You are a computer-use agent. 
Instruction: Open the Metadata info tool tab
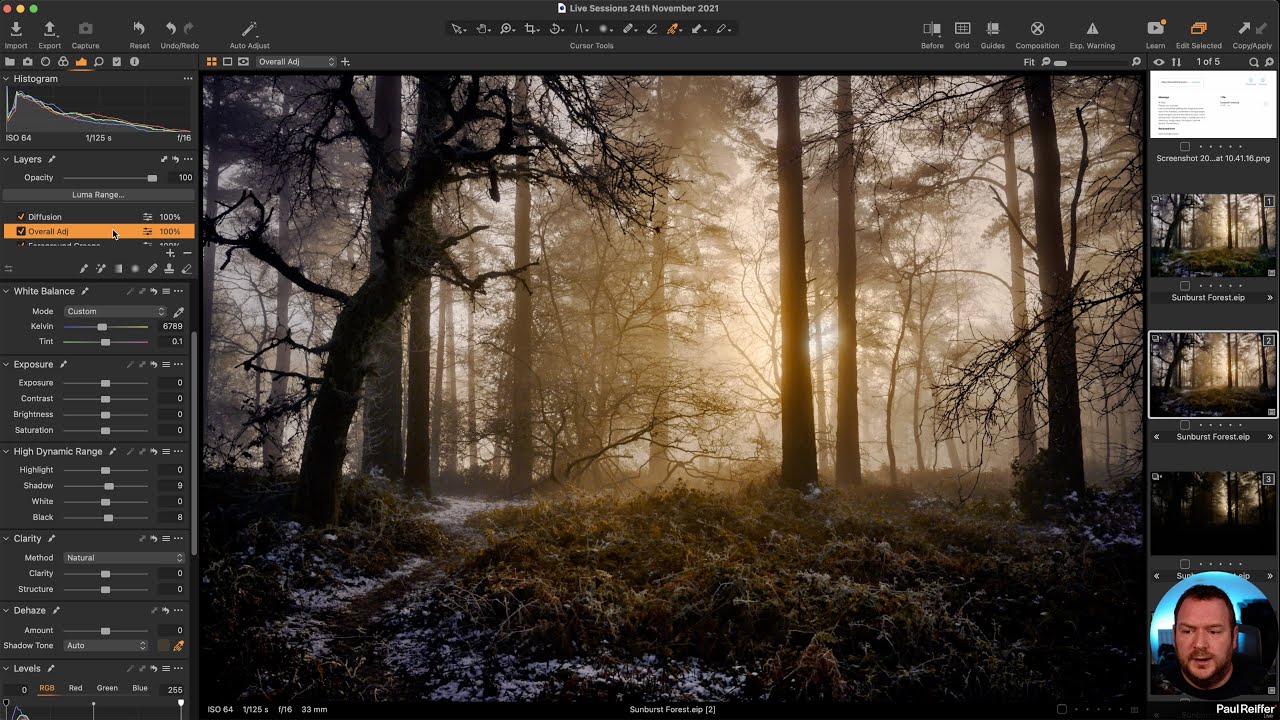point(134,62)
